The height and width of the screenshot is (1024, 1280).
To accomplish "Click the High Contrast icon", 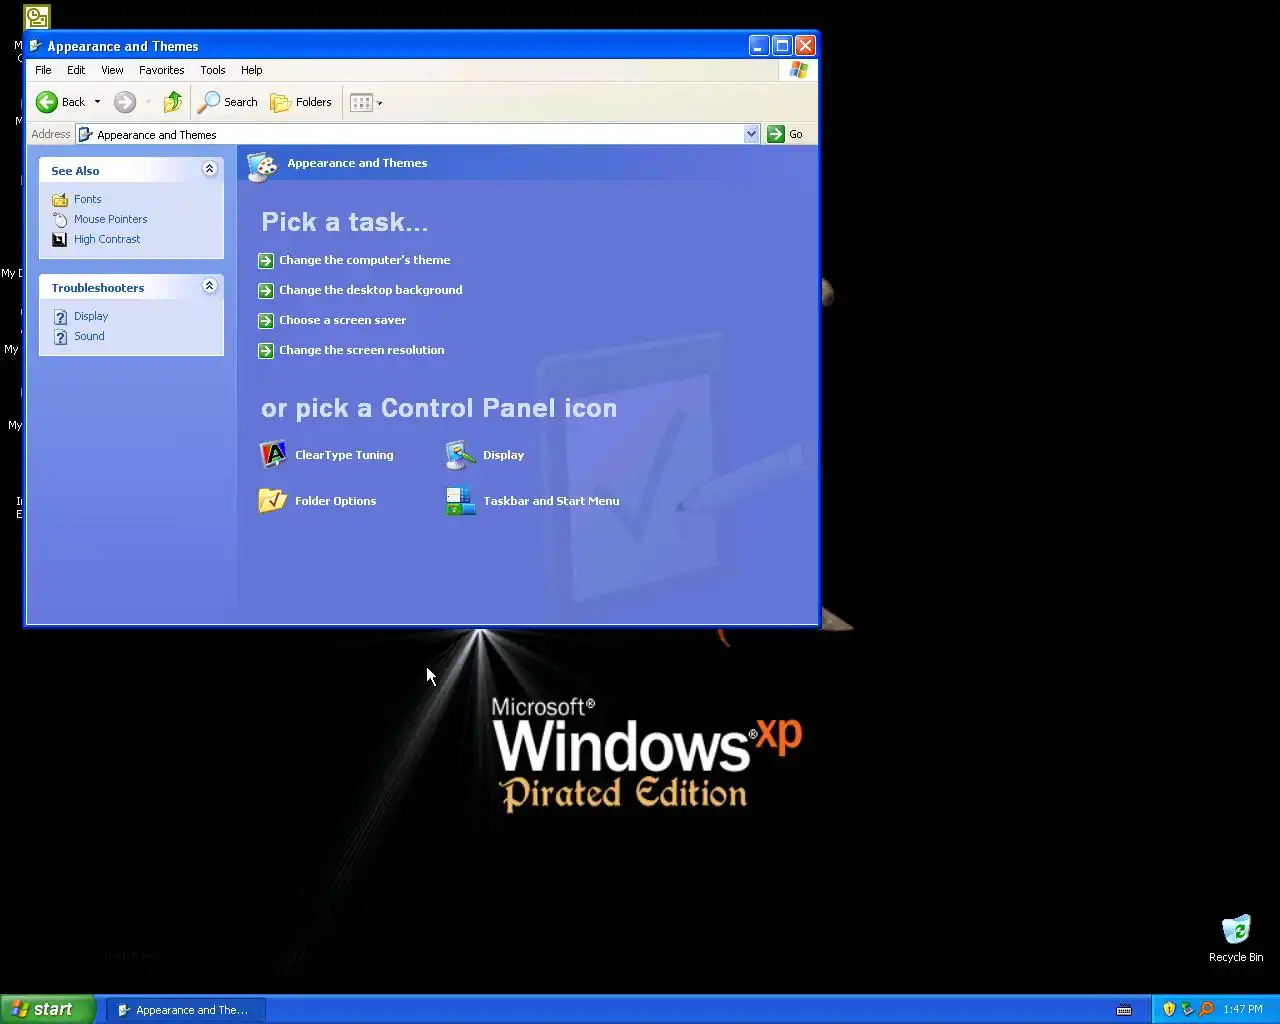I will [x=60, y=239].
